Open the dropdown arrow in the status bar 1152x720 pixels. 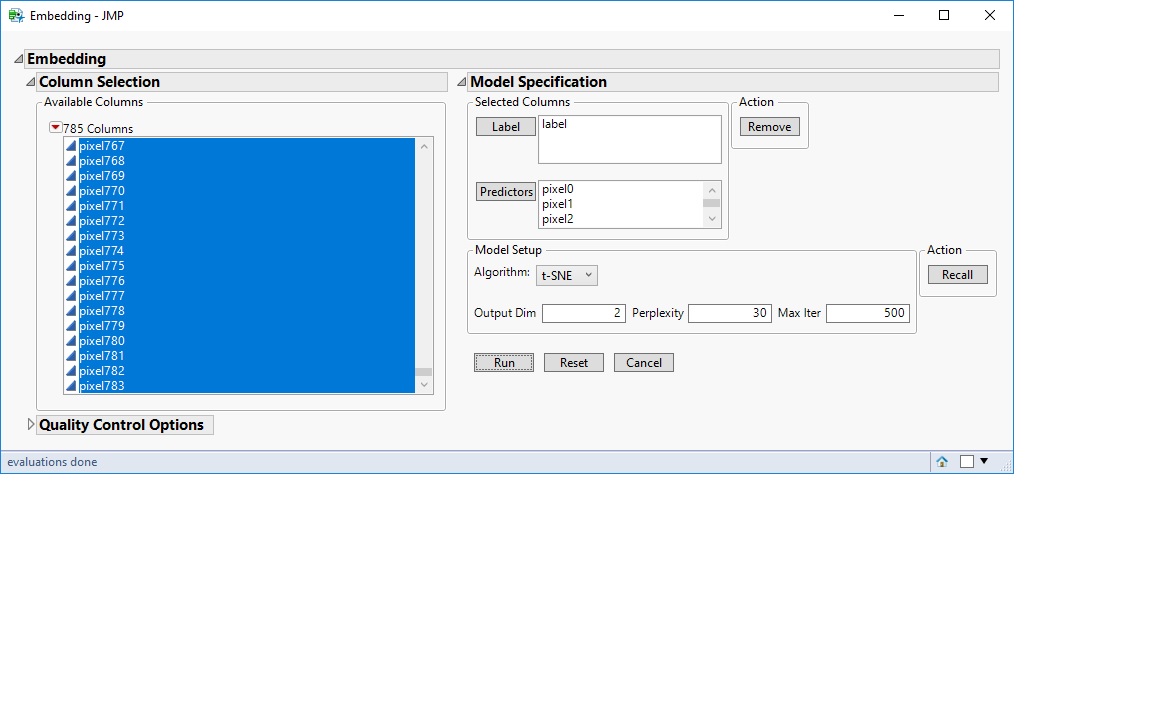[x=983, y=461]
